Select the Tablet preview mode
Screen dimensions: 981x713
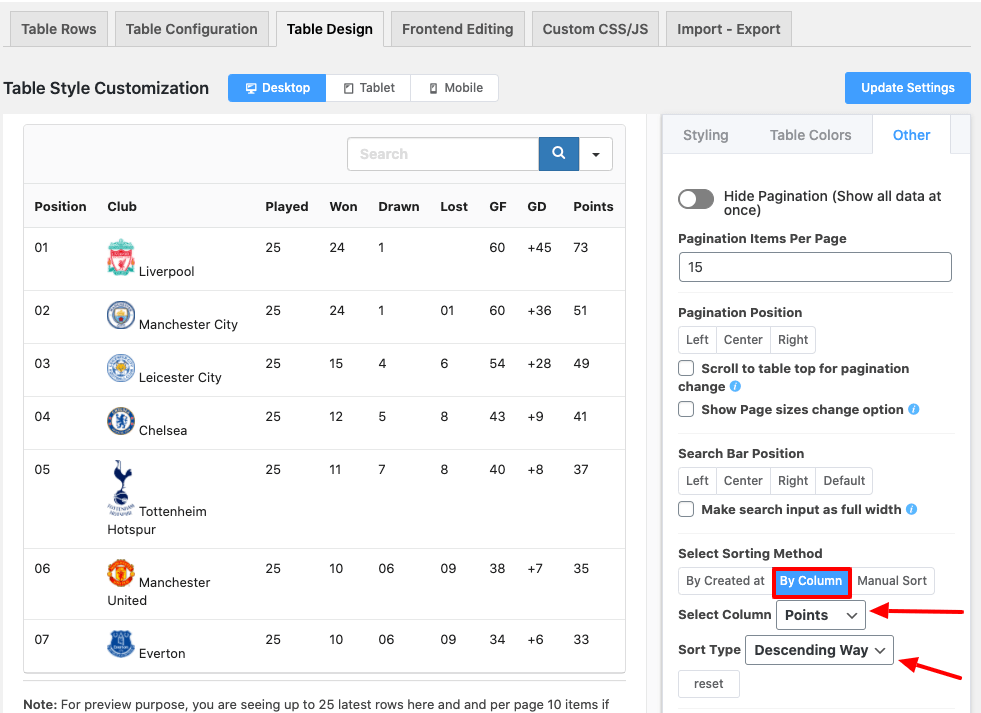[369, 88]
